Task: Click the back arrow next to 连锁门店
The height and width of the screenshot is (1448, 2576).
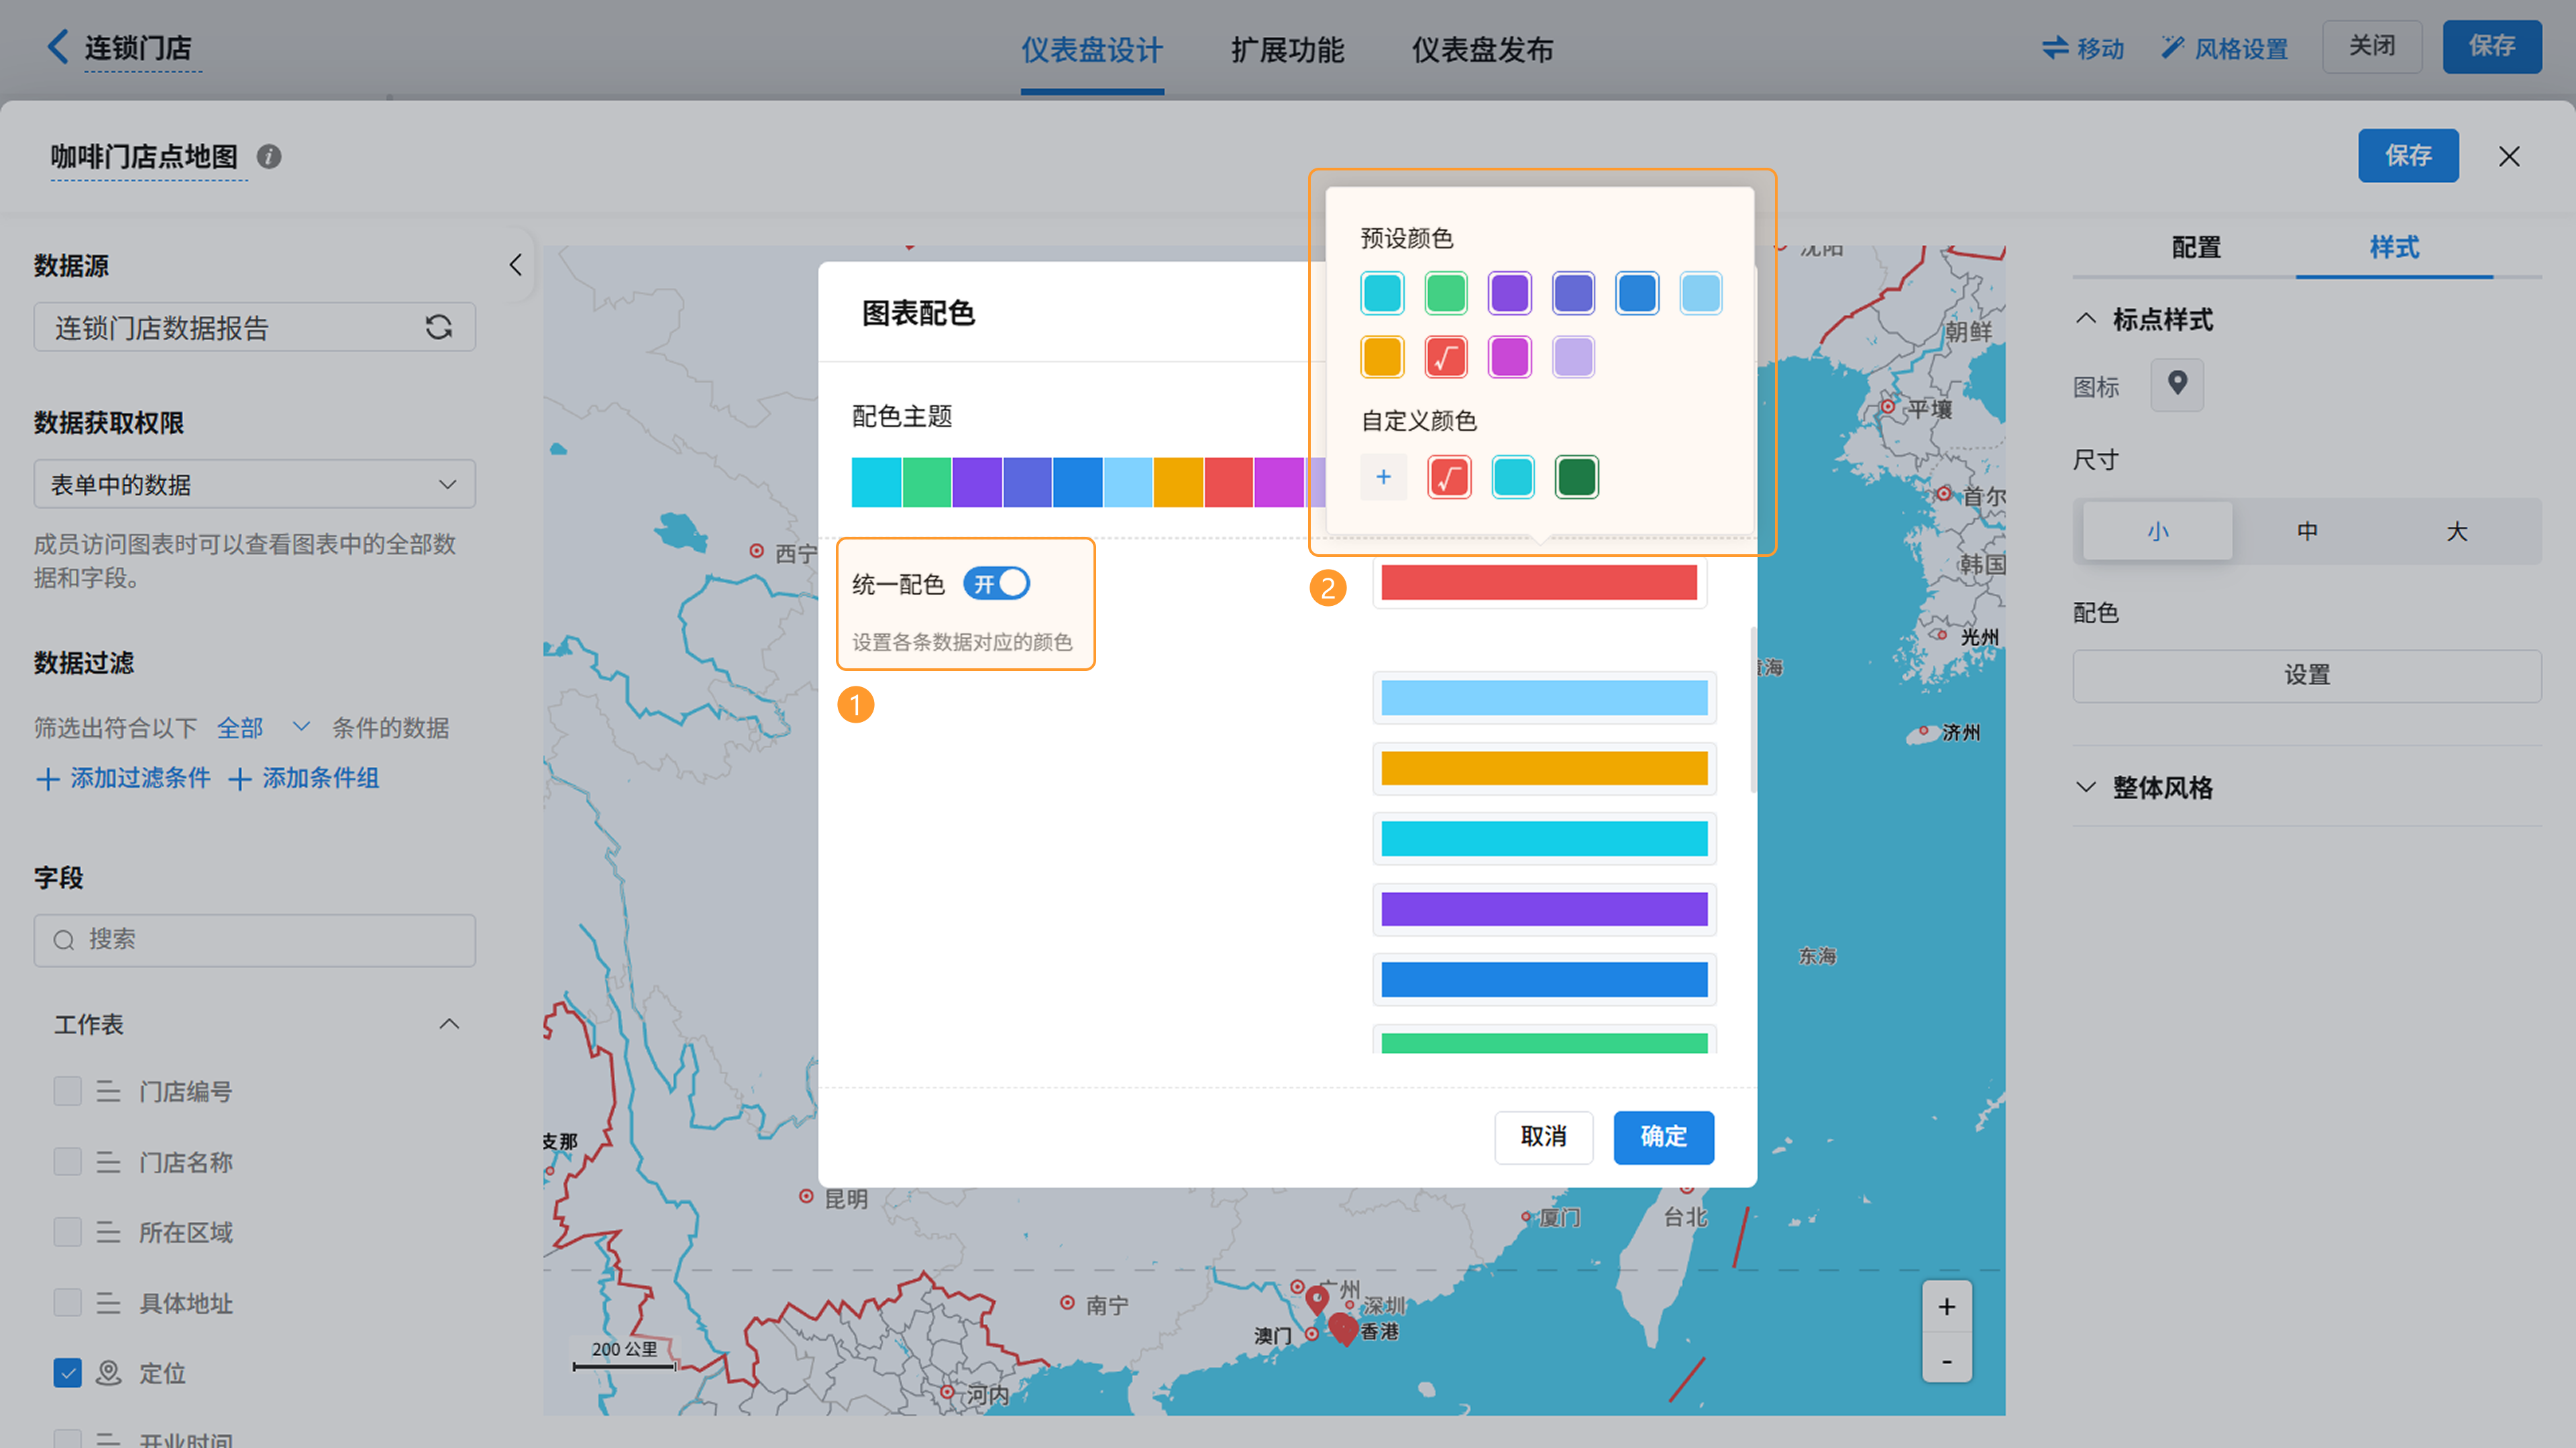Action: 58,46
